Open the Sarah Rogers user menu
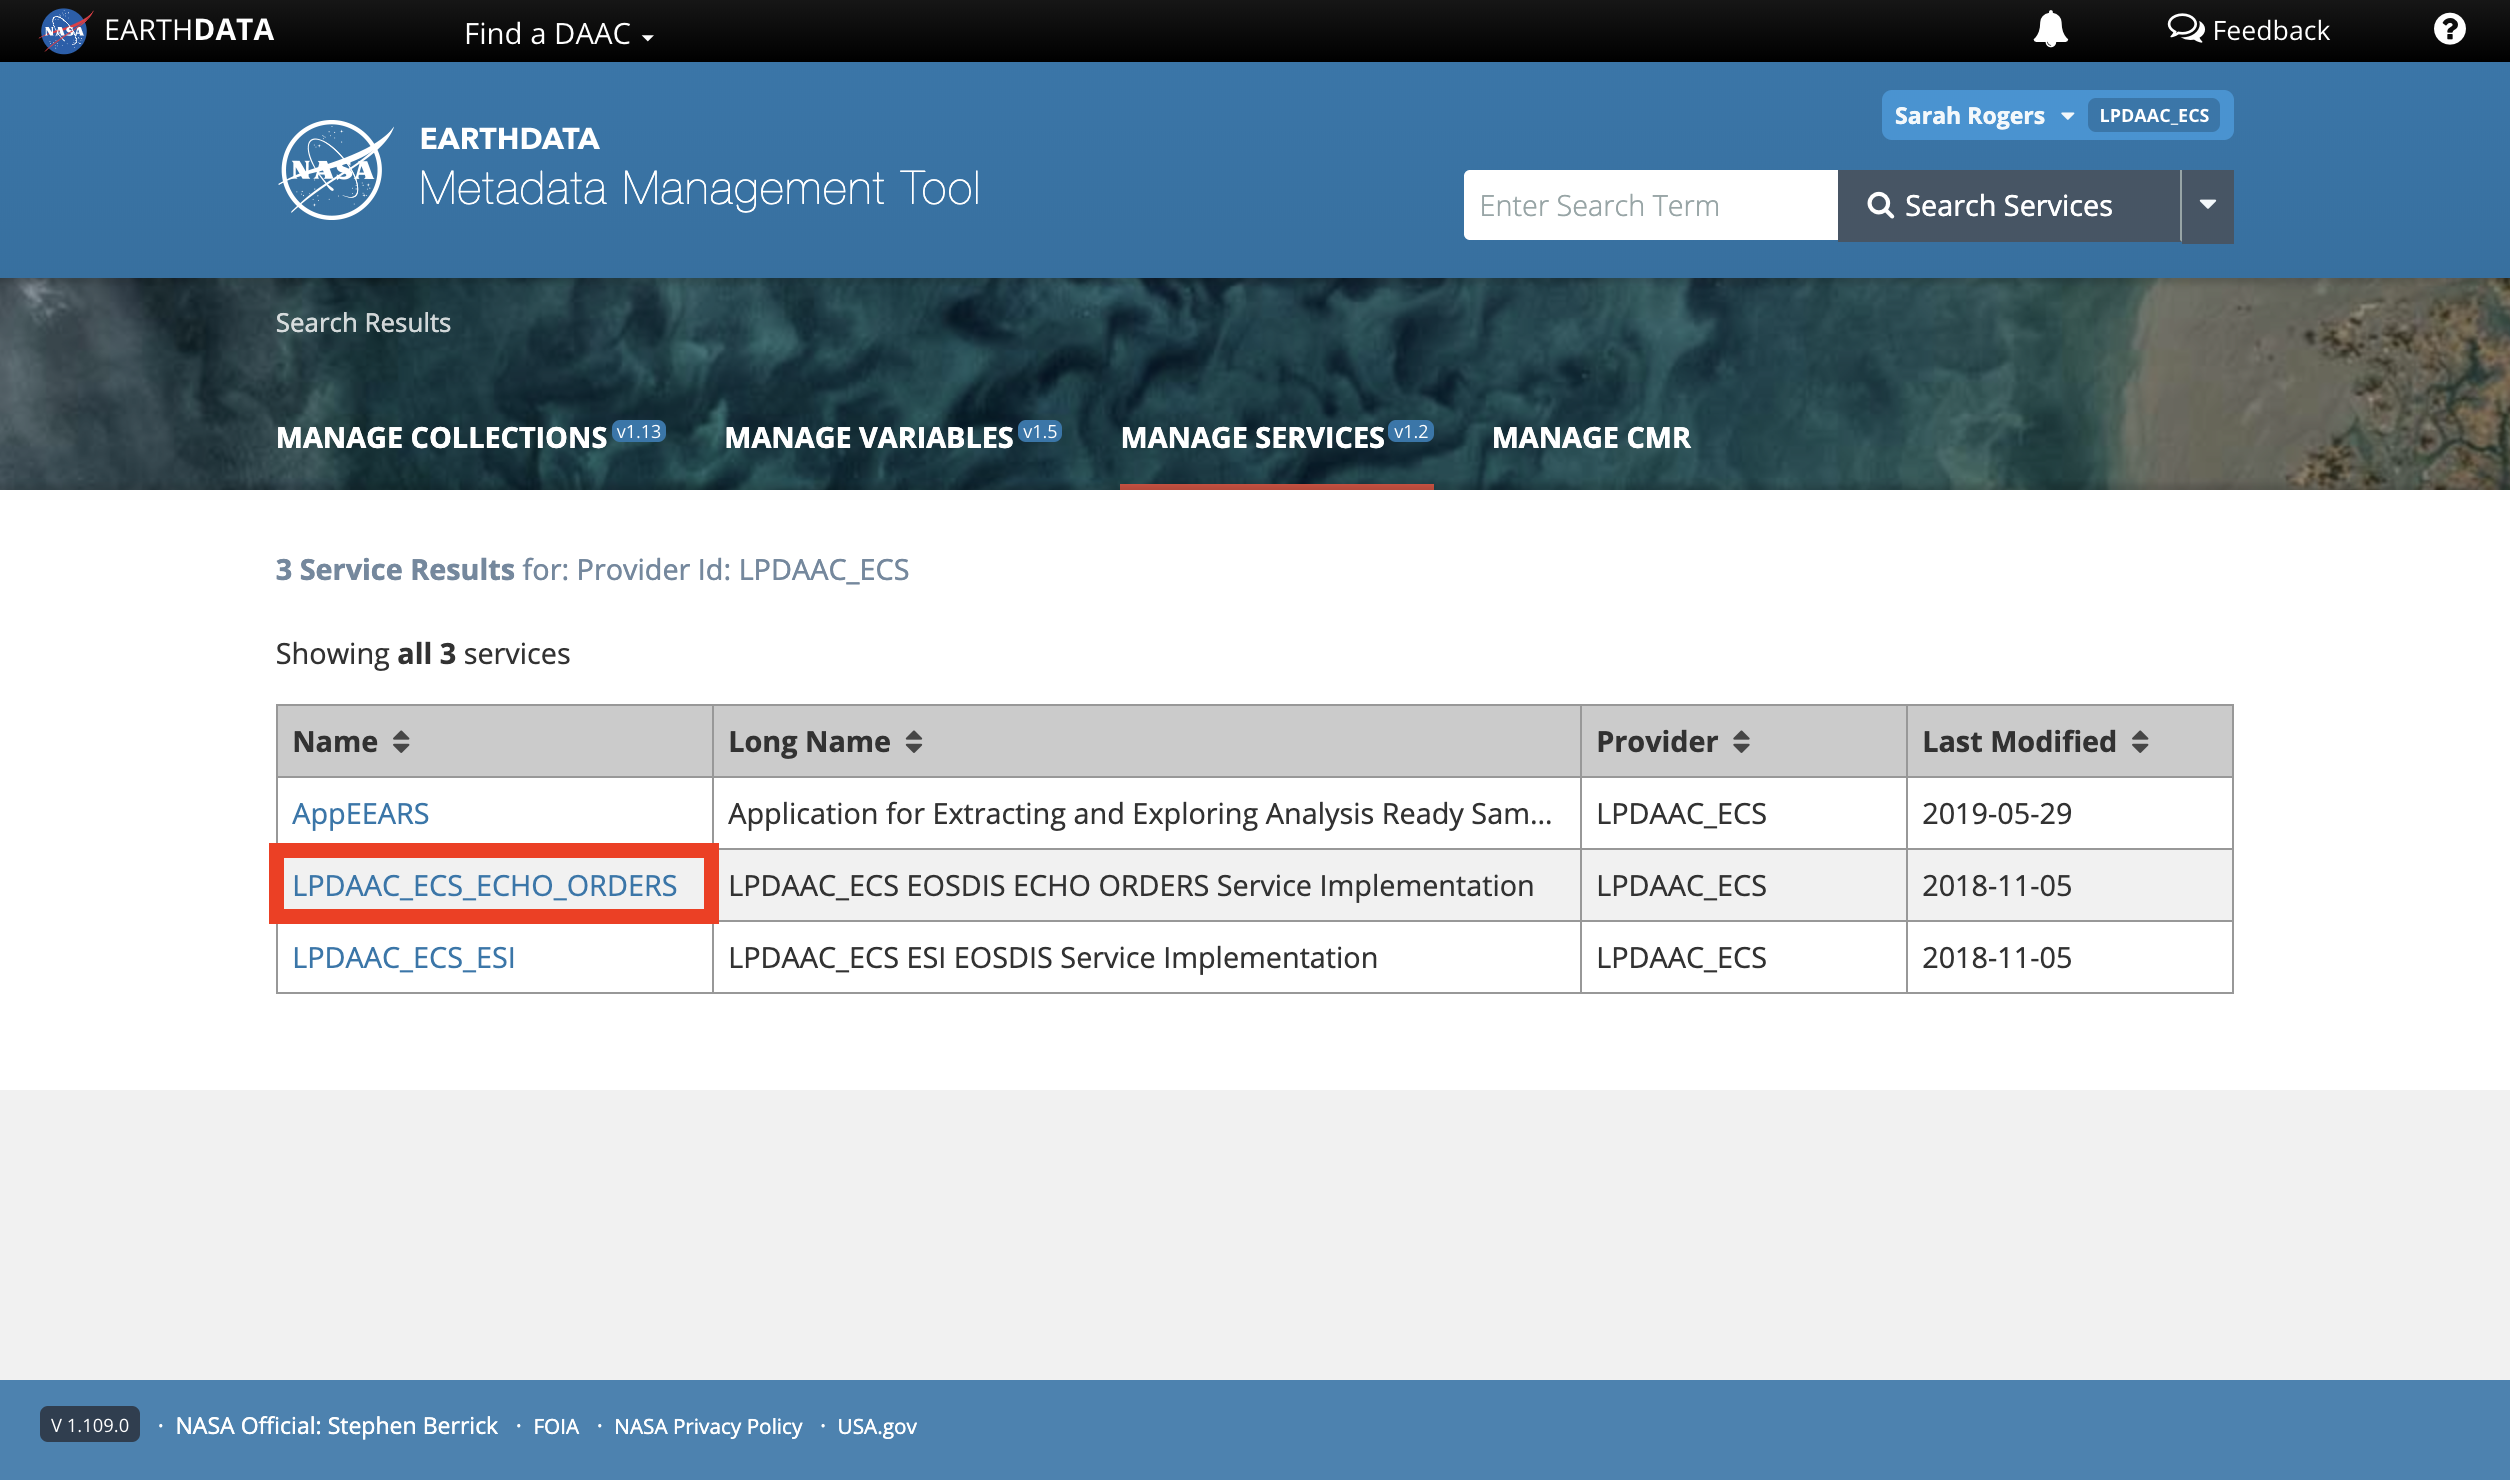 [1983, 116]
